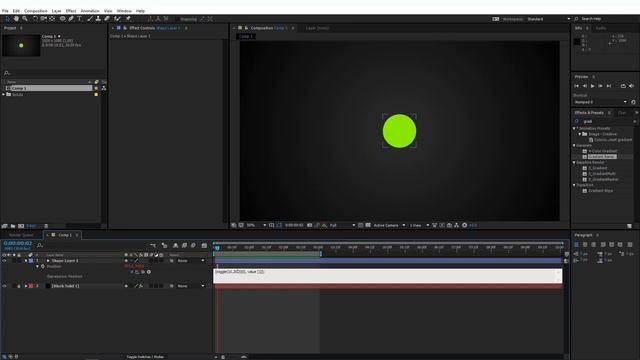Select the Rotation tool

[35, 19]
